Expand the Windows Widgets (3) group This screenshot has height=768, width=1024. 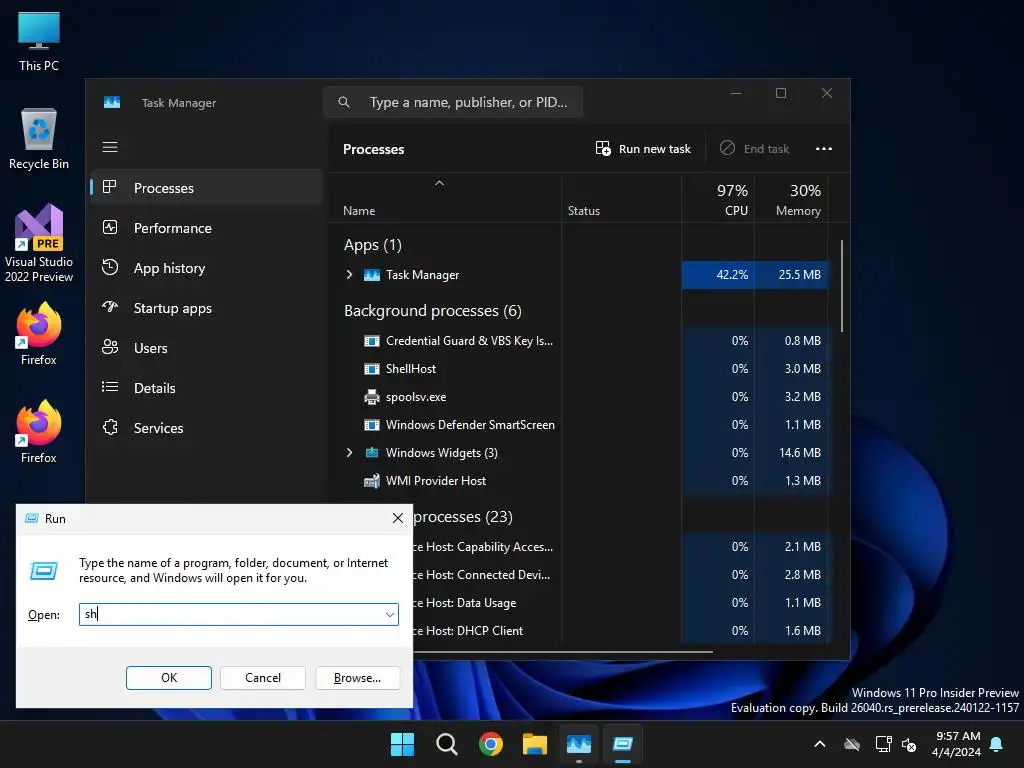[349, 453]
